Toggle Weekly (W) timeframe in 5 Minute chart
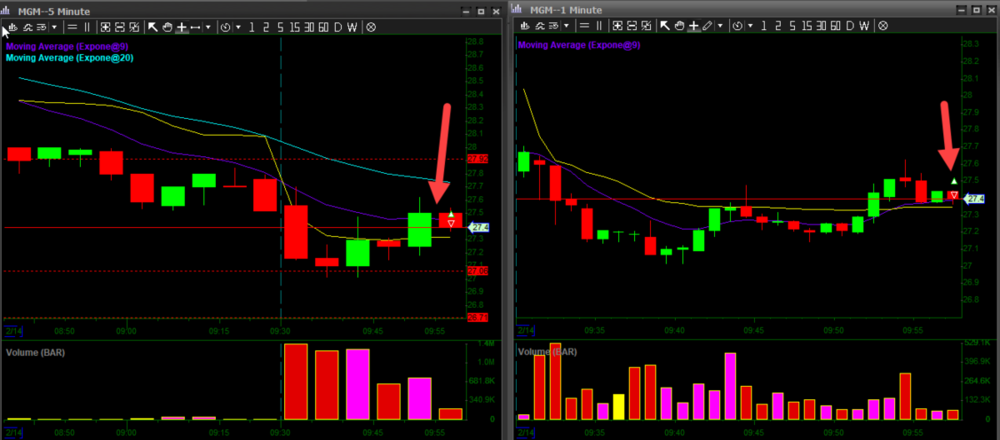 point(352,26)
